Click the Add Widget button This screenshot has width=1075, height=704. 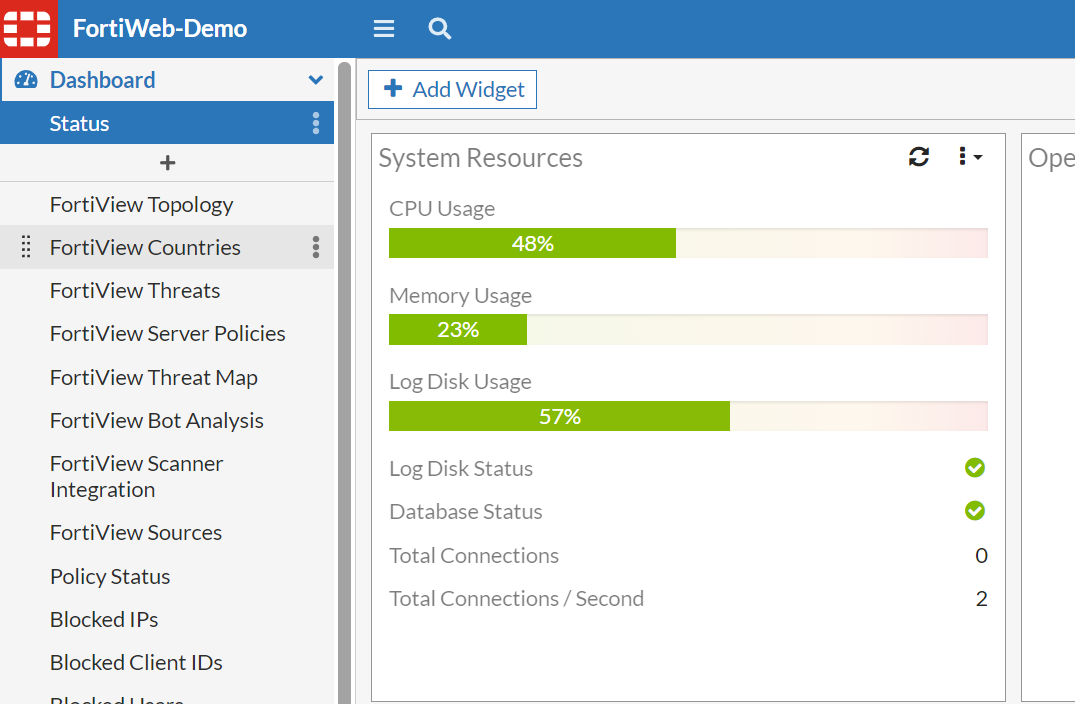(452, 89)
